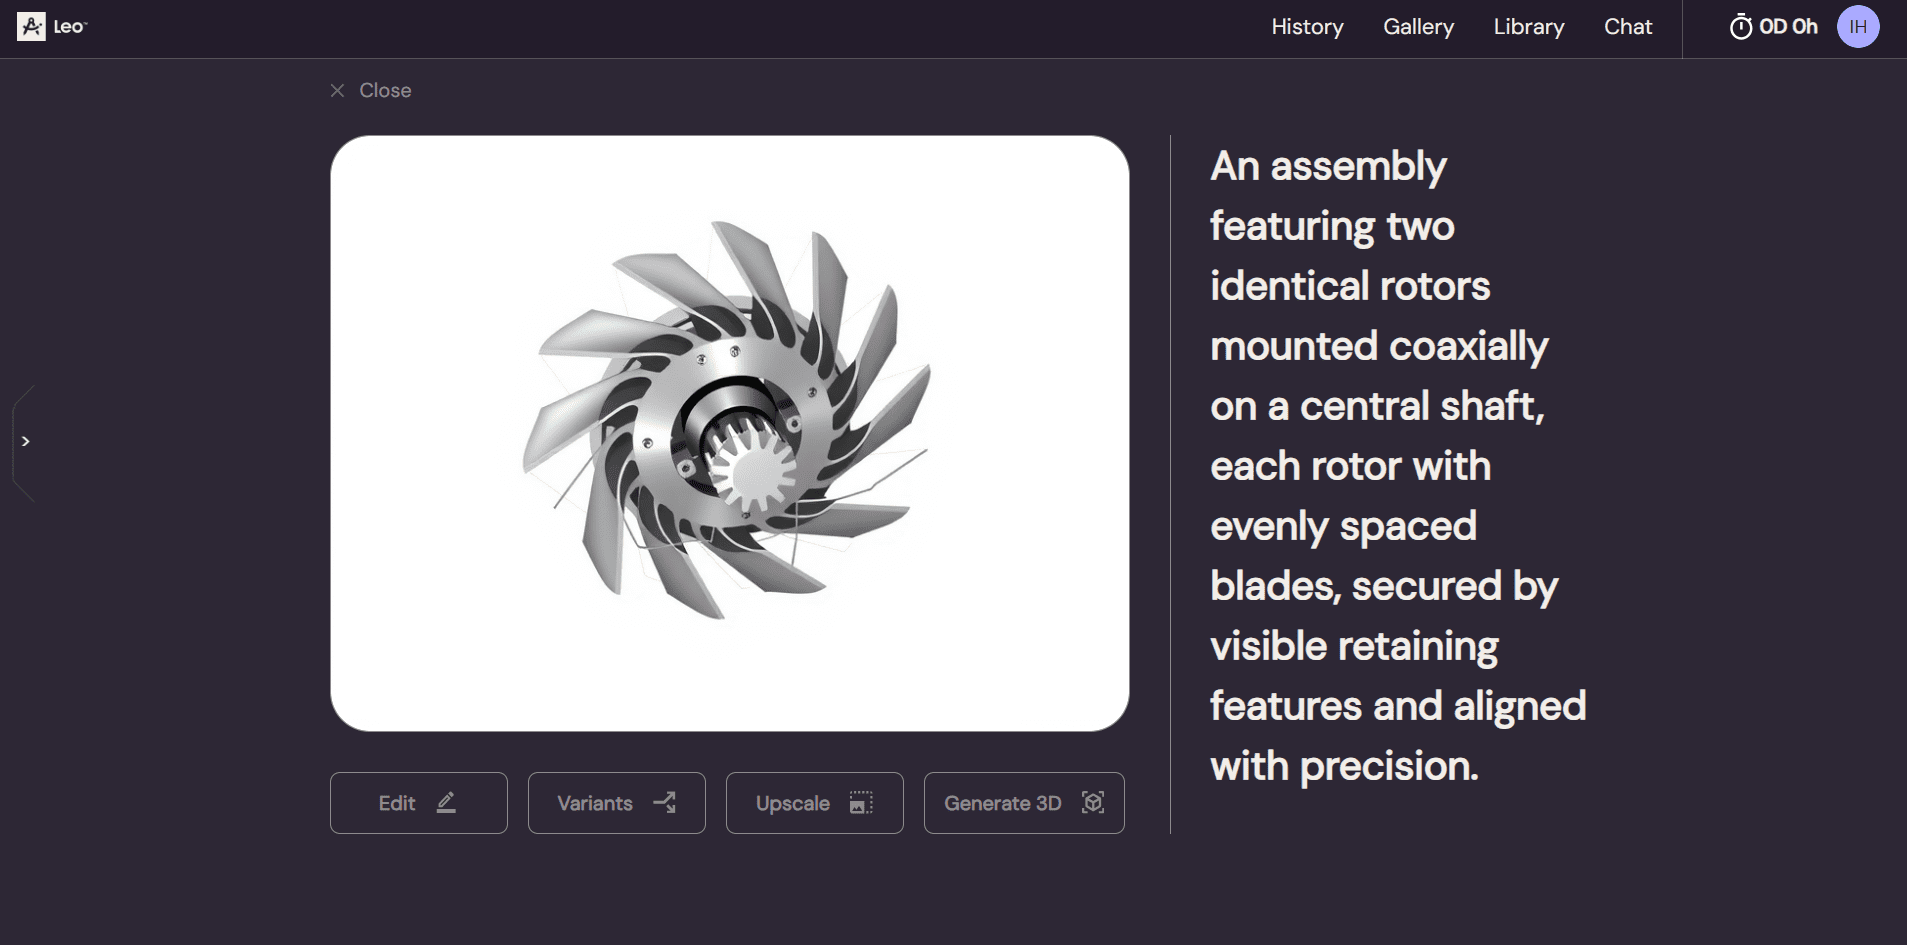Image resolution: width=1907 pixels, height=945 pixels.
Task: Open the Library section
Action: click(x=1528, y=27)
